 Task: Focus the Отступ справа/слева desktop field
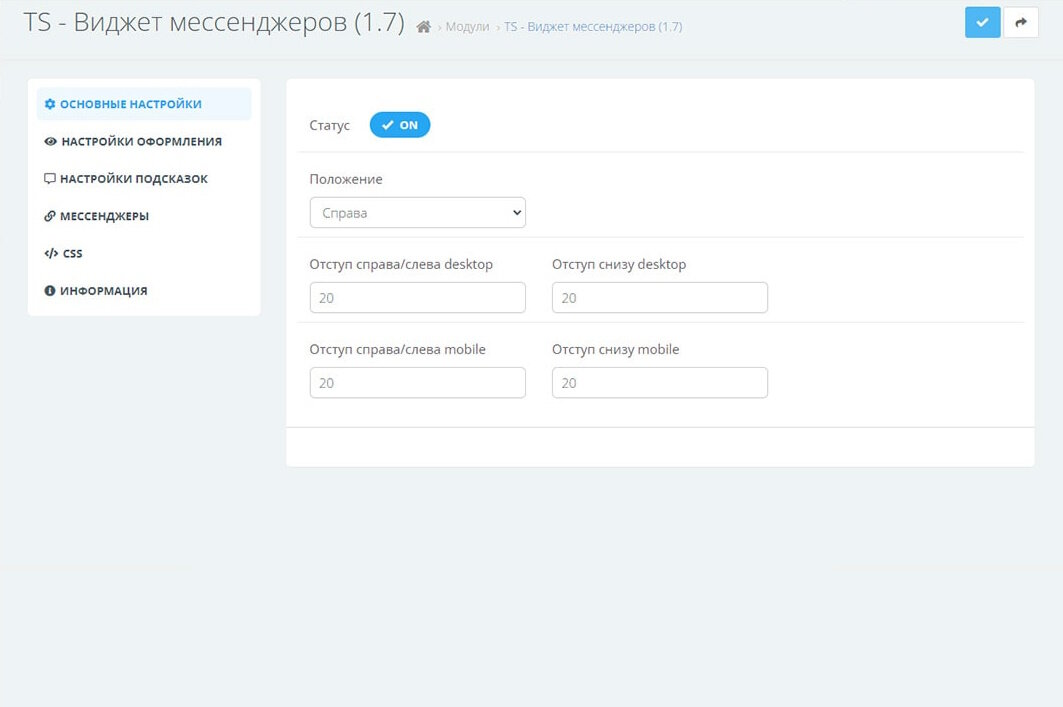[417, 298]
